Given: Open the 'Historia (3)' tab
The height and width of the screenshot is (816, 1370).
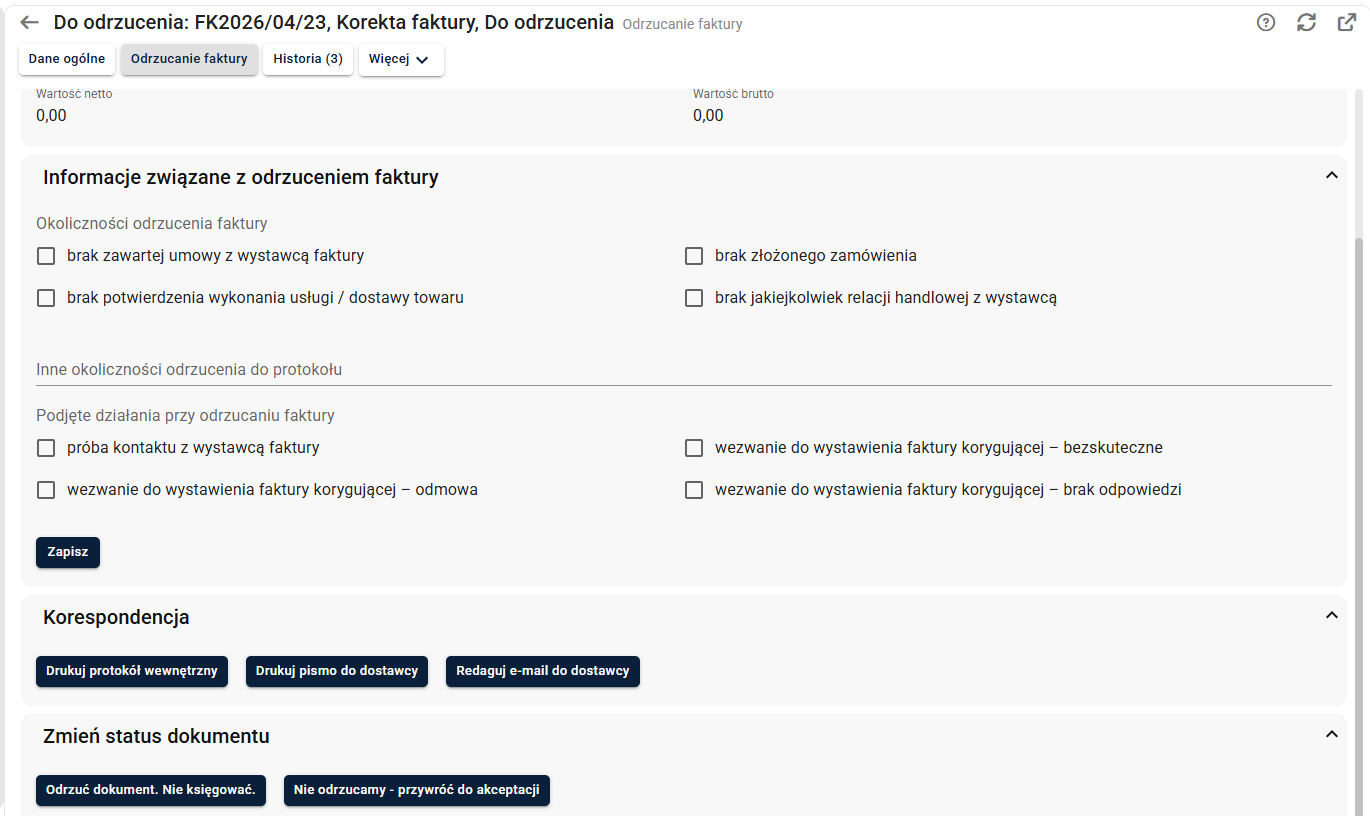Looking at the screenshot, I should coord(308,60).
